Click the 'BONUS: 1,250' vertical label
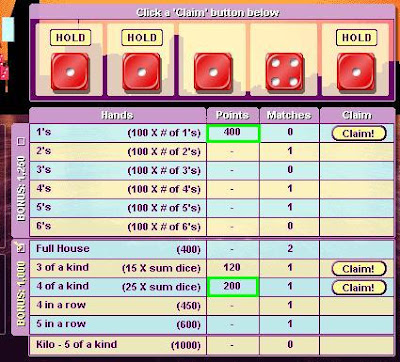Screen dimensions: 400x362 click(21, 188)
